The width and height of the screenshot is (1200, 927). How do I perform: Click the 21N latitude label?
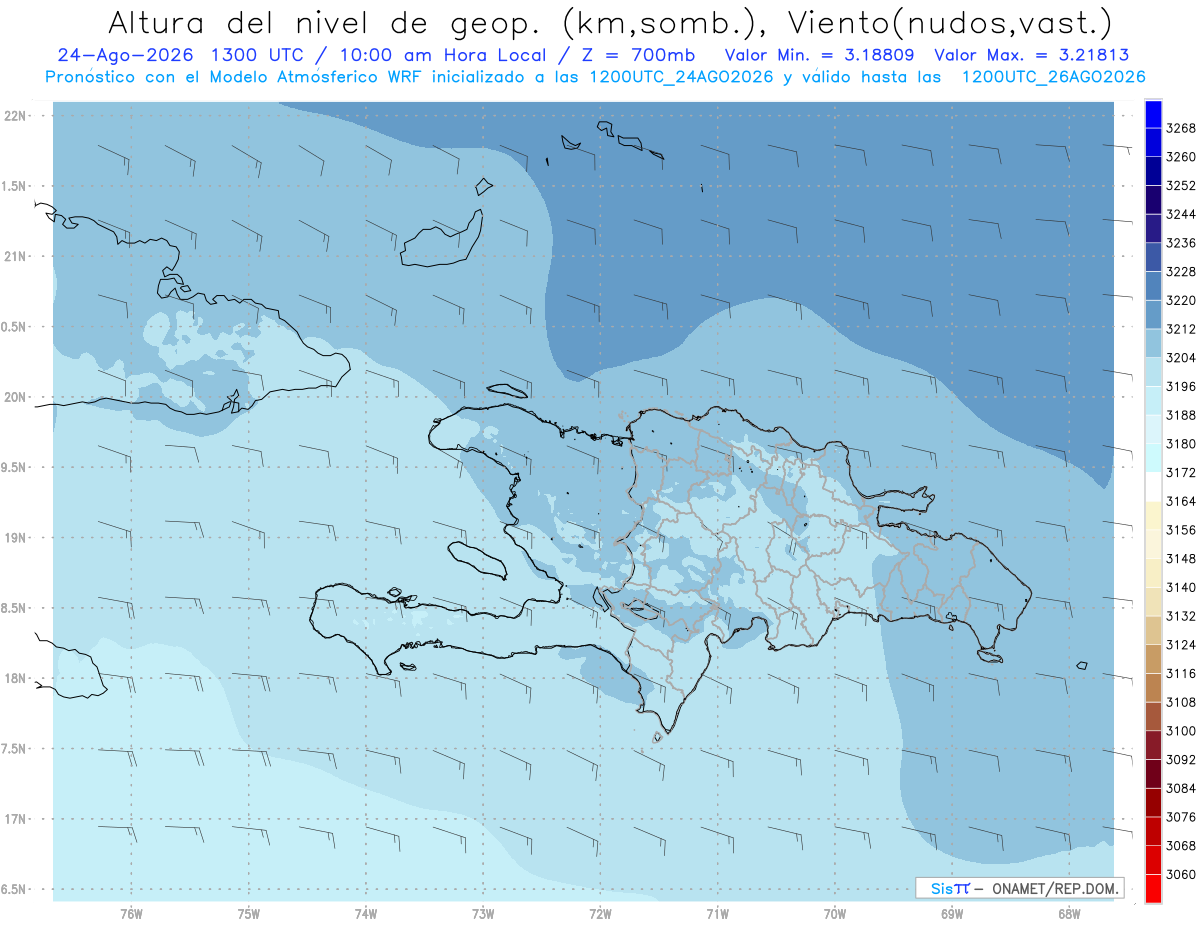[14, 256]
